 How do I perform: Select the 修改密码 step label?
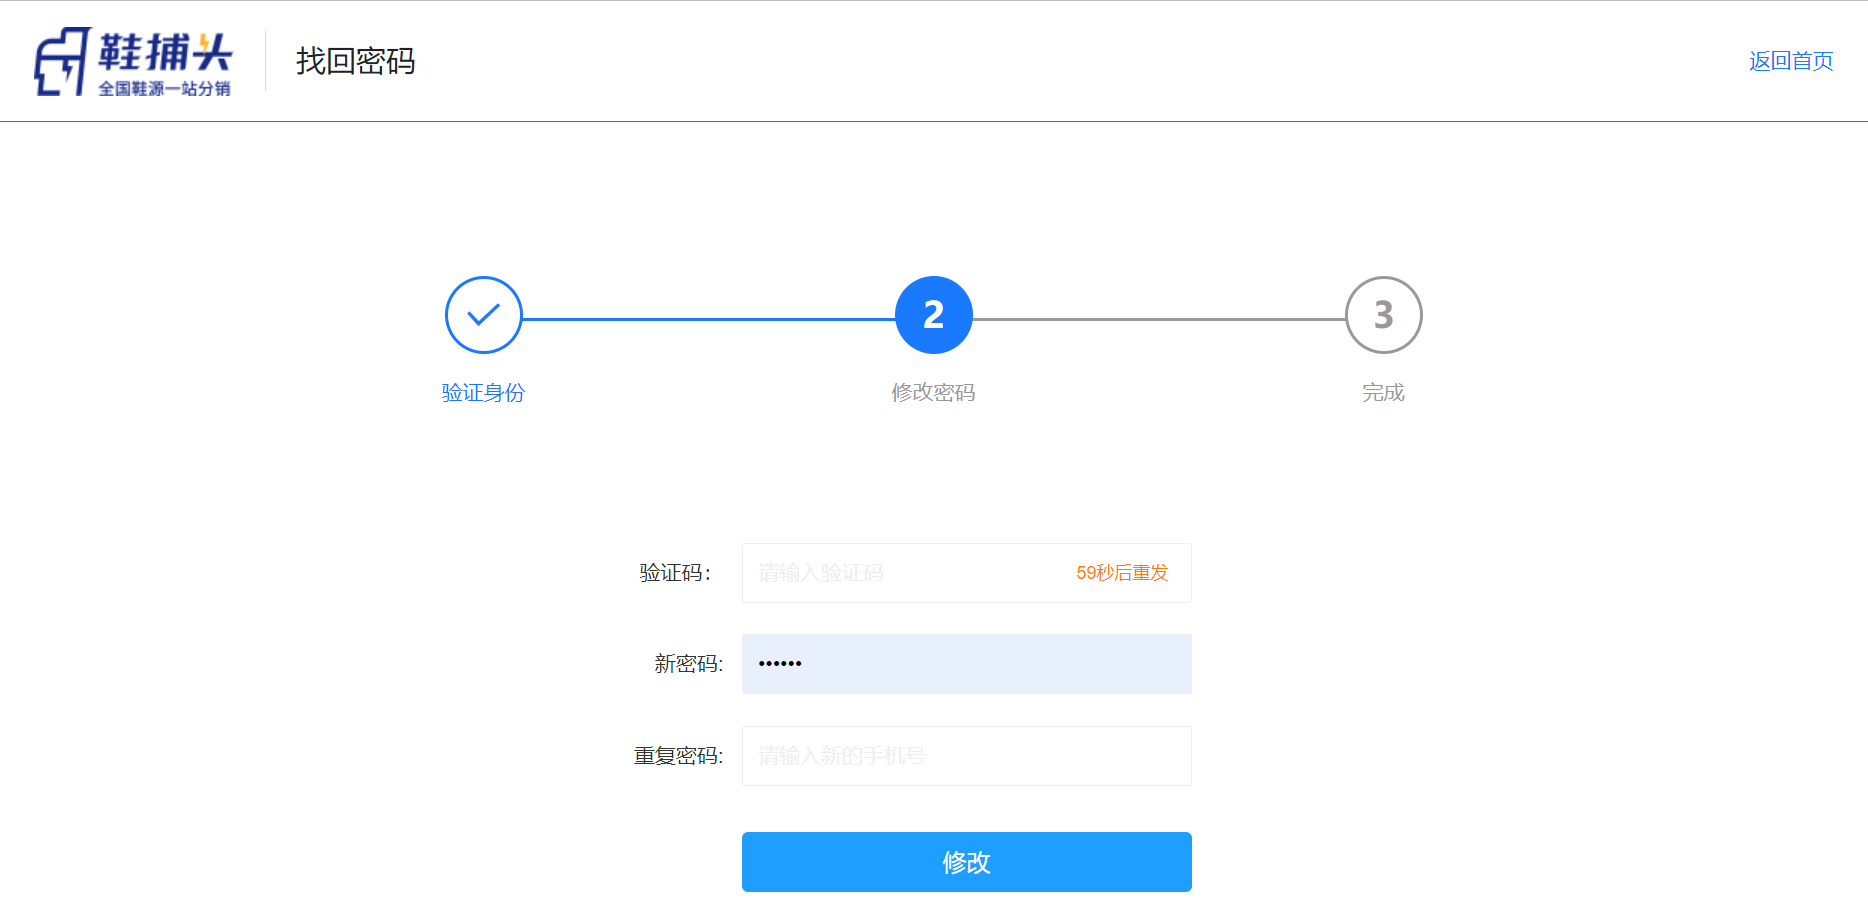[x=933, y=393]
